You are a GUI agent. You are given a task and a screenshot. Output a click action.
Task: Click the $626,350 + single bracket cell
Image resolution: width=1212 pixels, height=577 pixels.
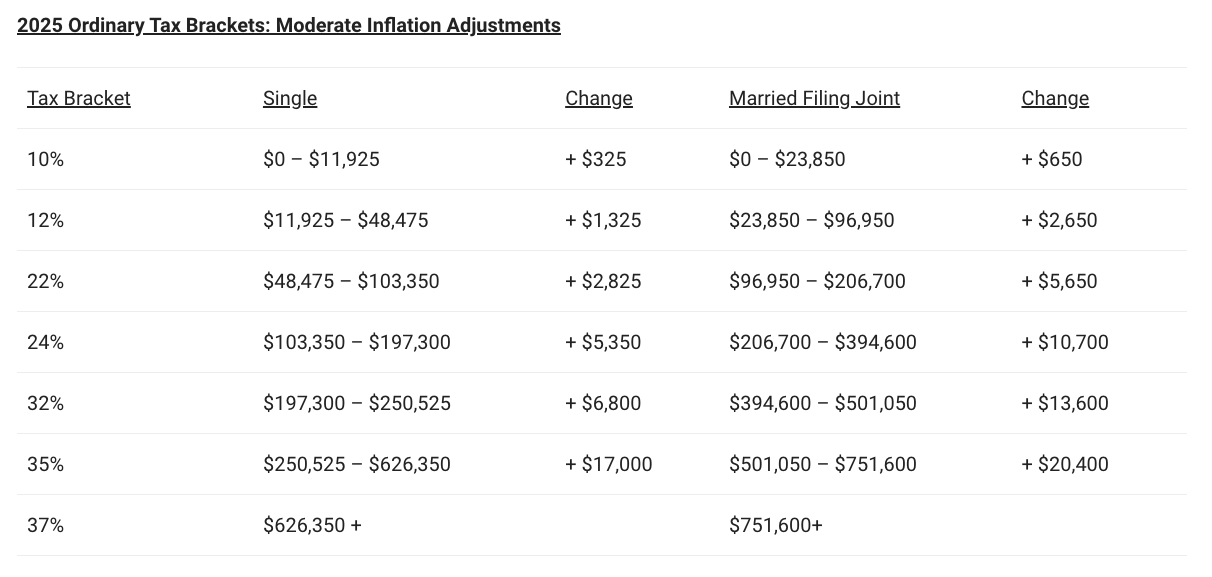312,525
